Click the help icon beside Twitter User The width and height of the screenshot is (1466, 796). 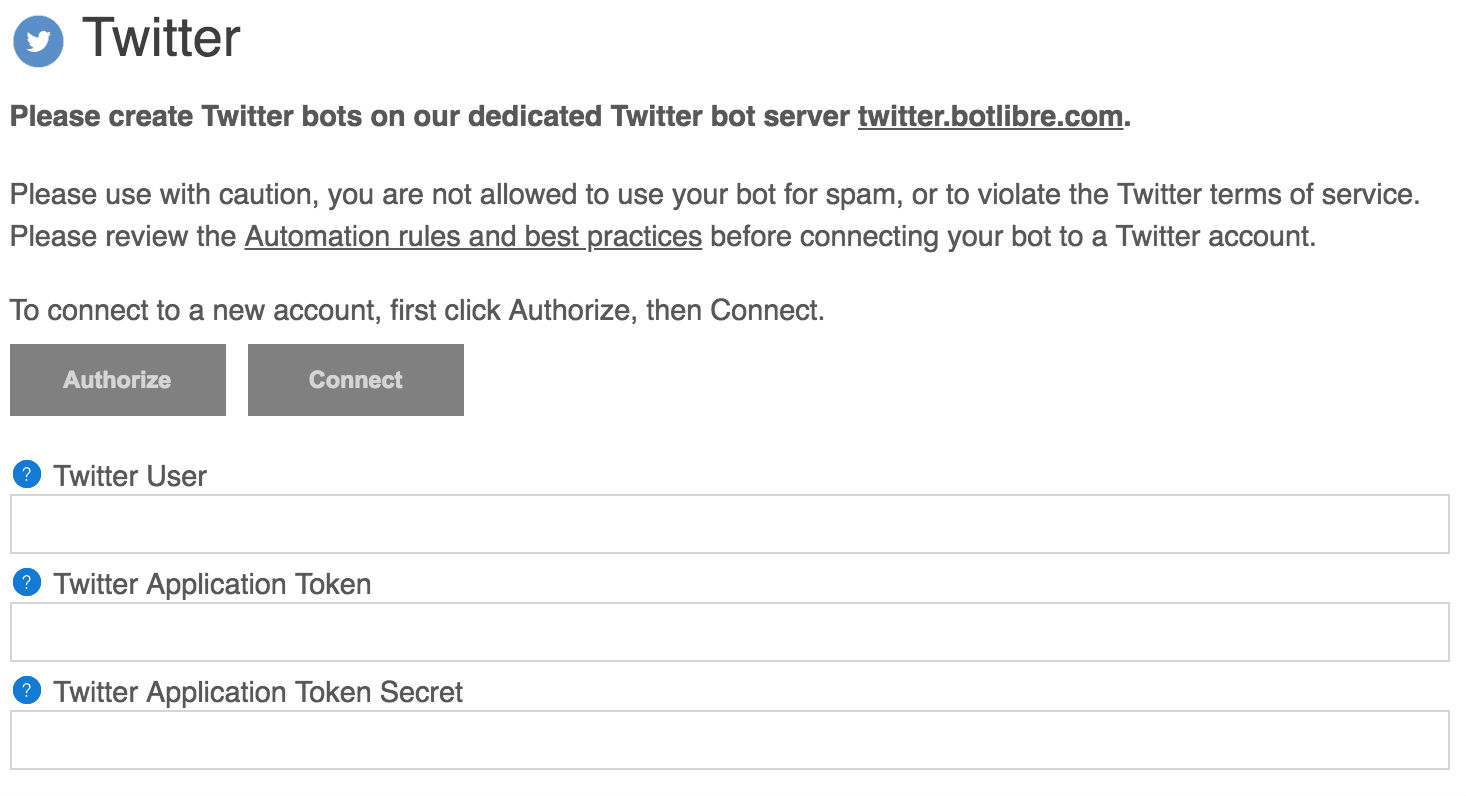(x=27, y=475)
